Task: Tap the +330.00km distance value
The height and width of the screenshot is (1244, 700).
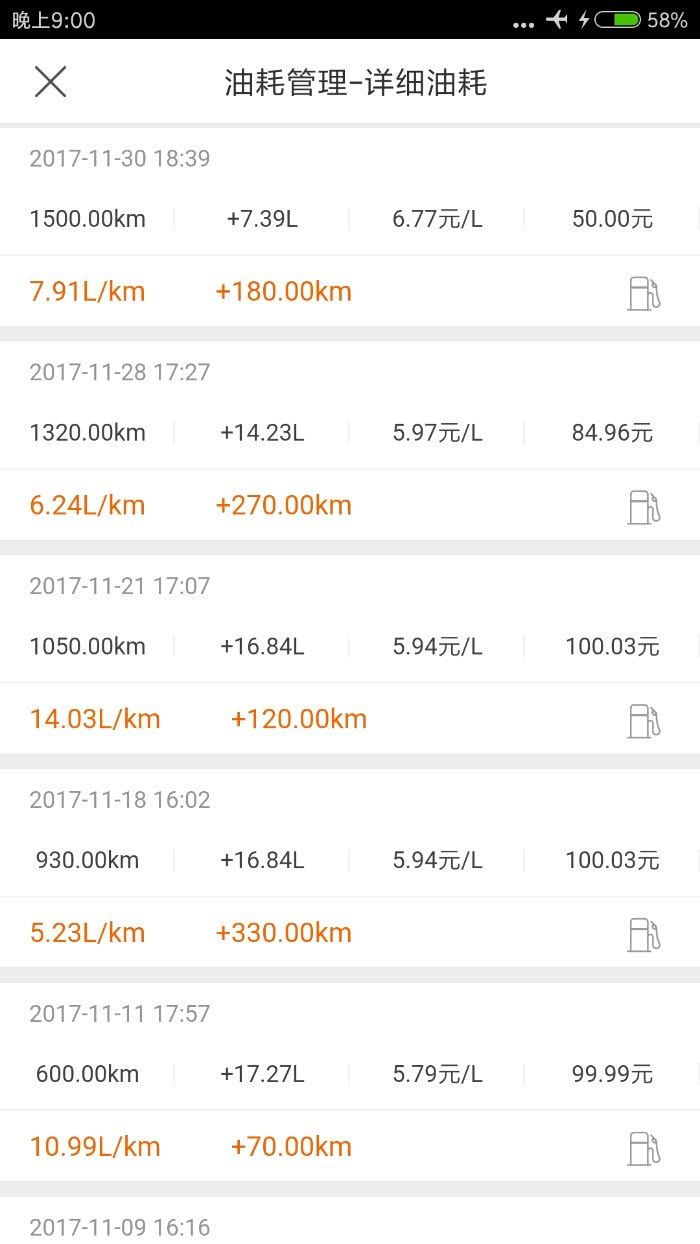Action: click(283, 933)
